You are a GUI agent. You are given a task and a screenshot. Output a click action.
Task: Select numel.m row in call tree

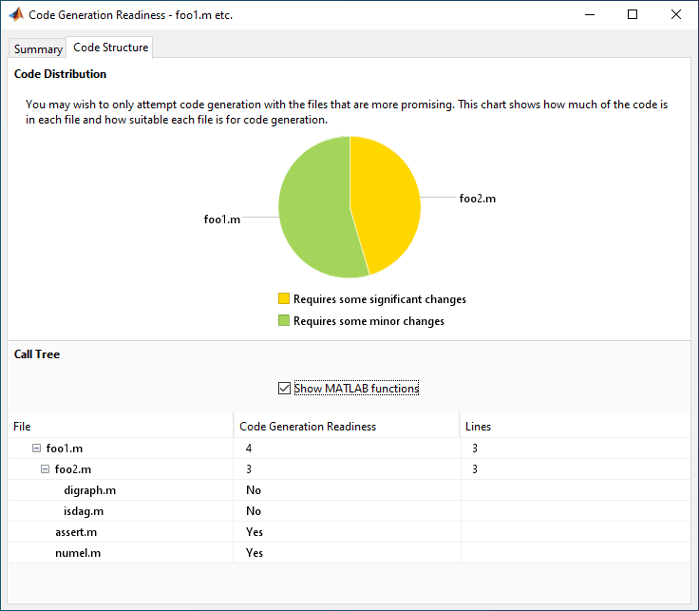77,553
